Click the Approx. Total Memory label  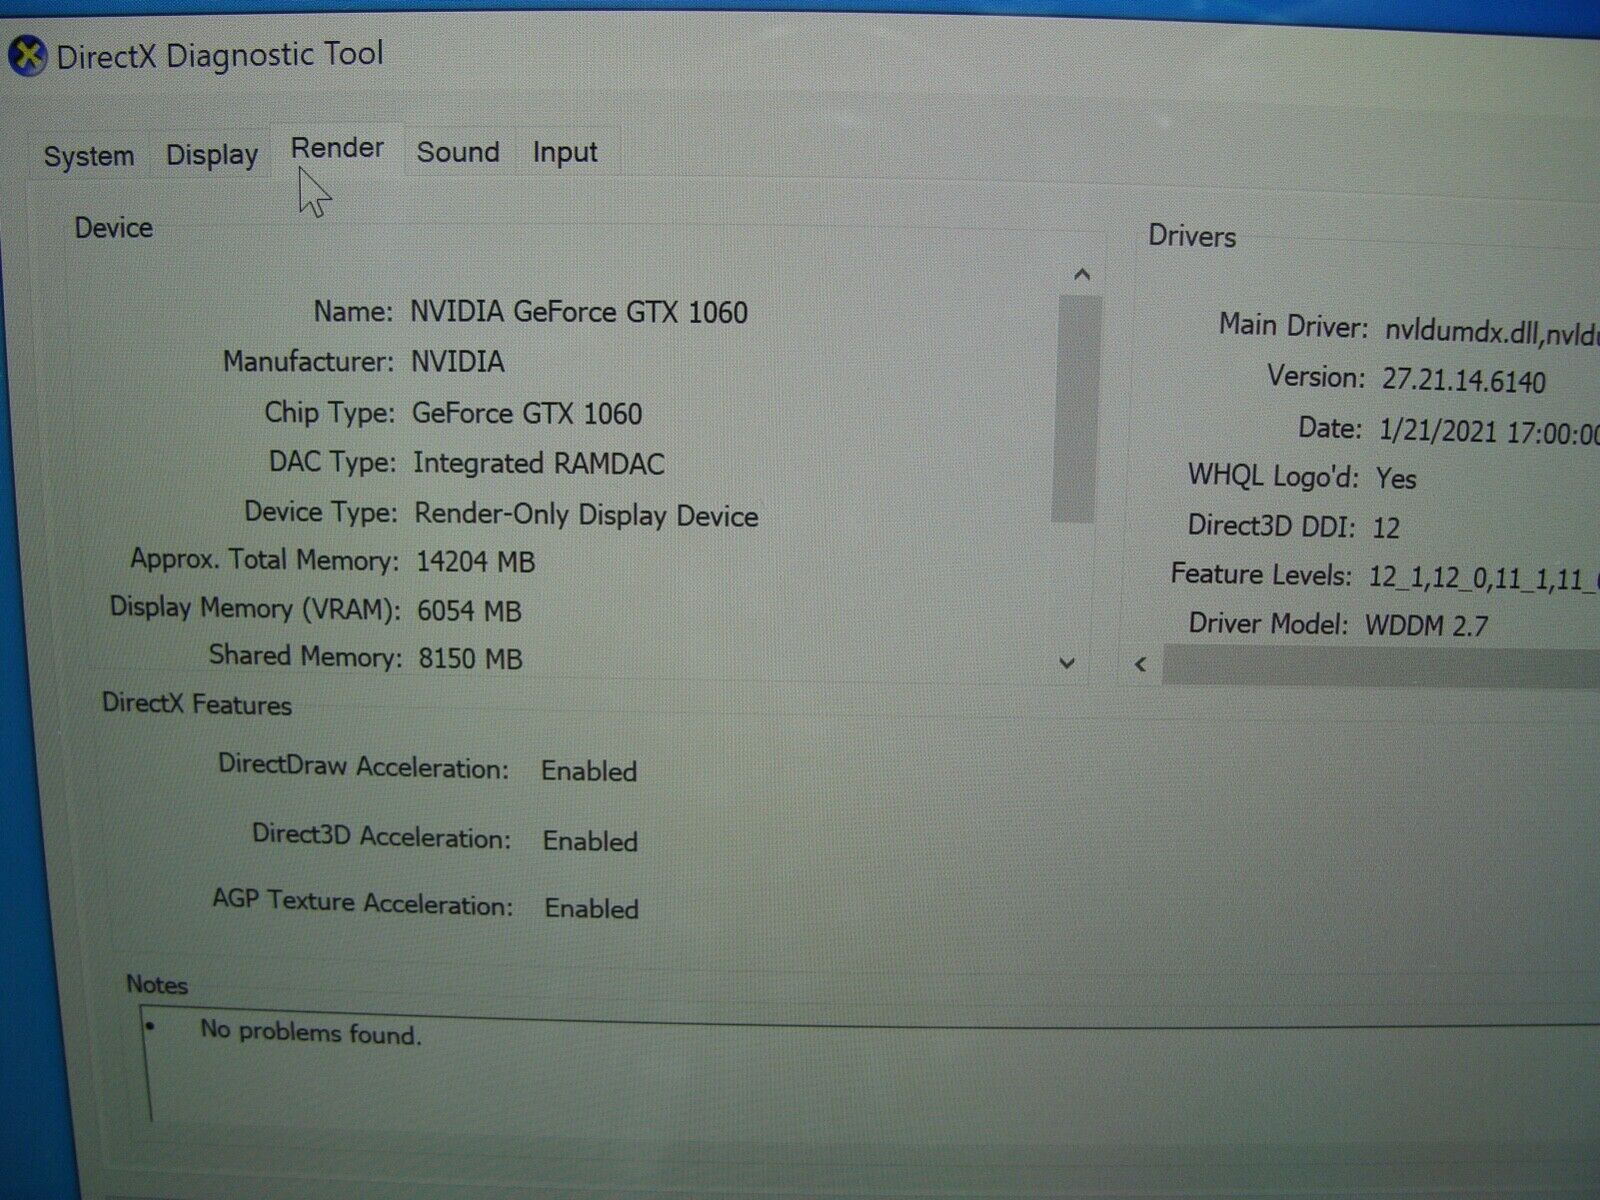[264, 559]
